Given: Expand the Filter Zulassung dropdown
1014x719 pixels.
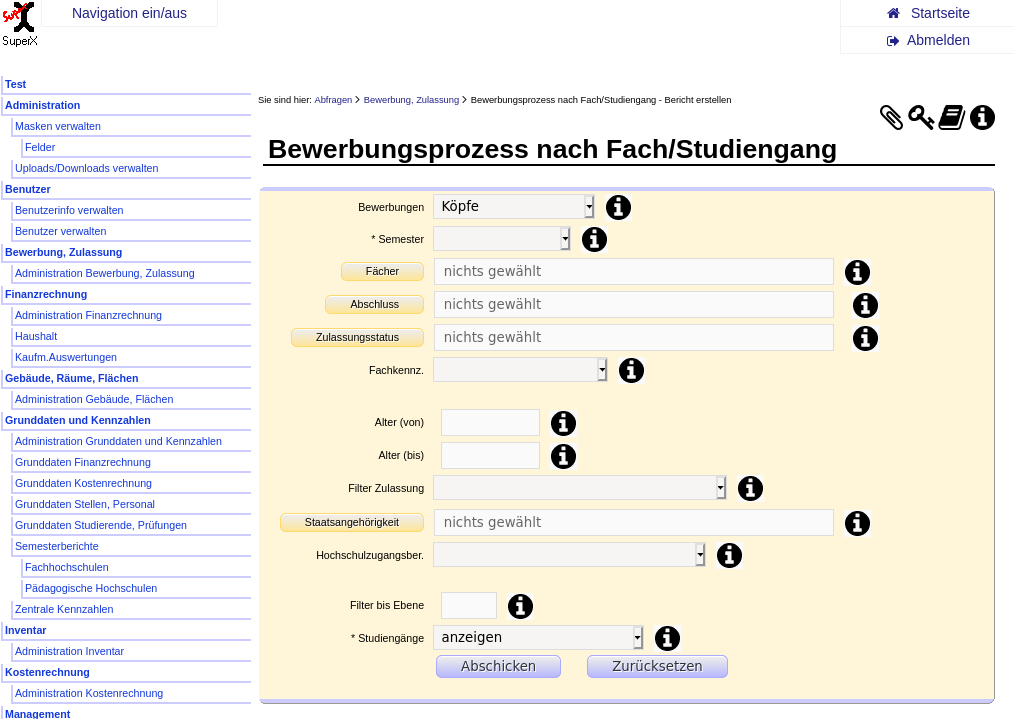Looking at the screenshot, I should coord(579,488).
